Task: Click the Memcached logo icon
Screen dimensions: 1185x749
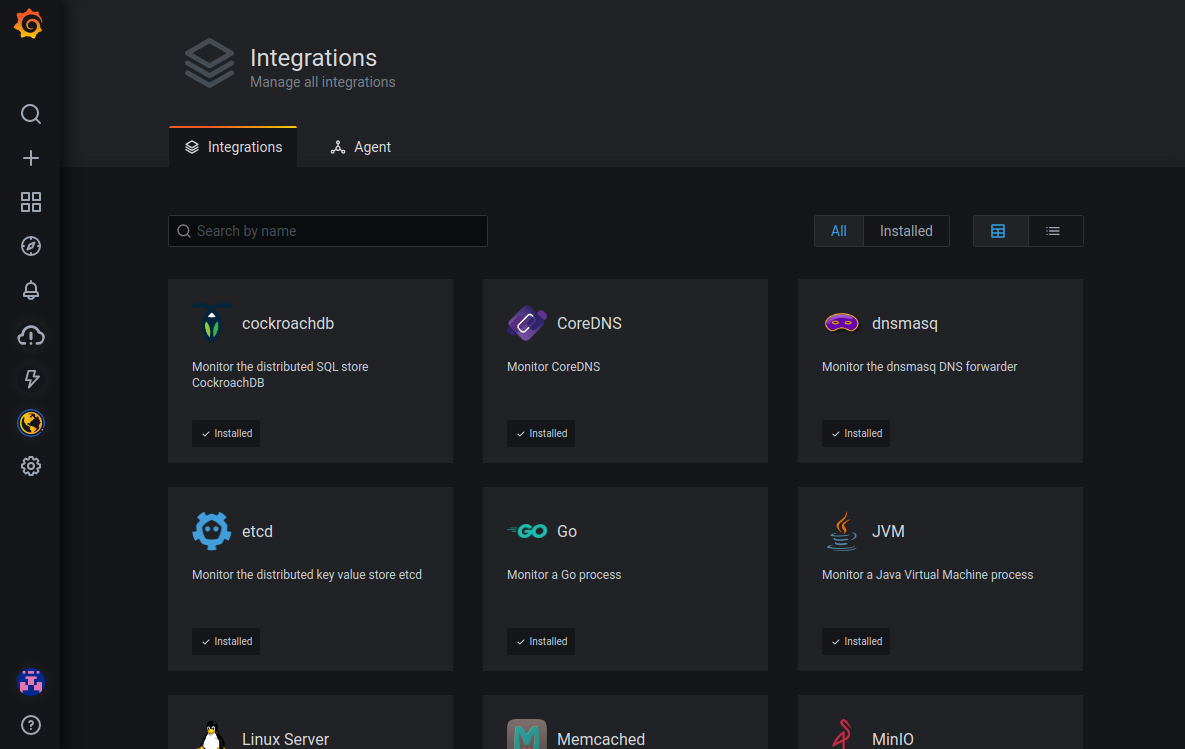Action: pos(527,735)
